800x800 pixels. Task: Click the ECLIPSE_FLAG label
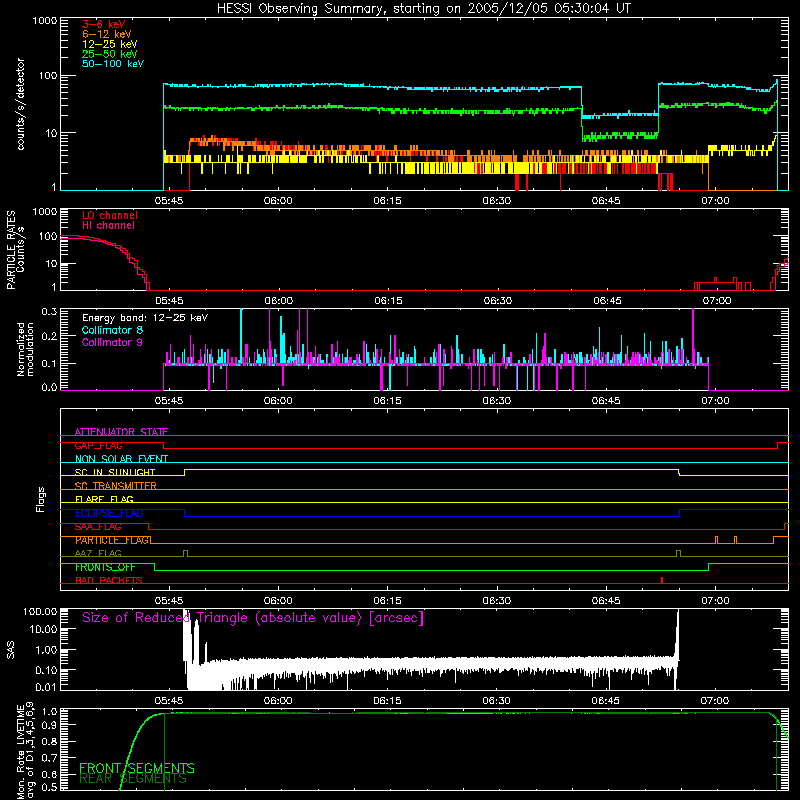tap(109, 513)
